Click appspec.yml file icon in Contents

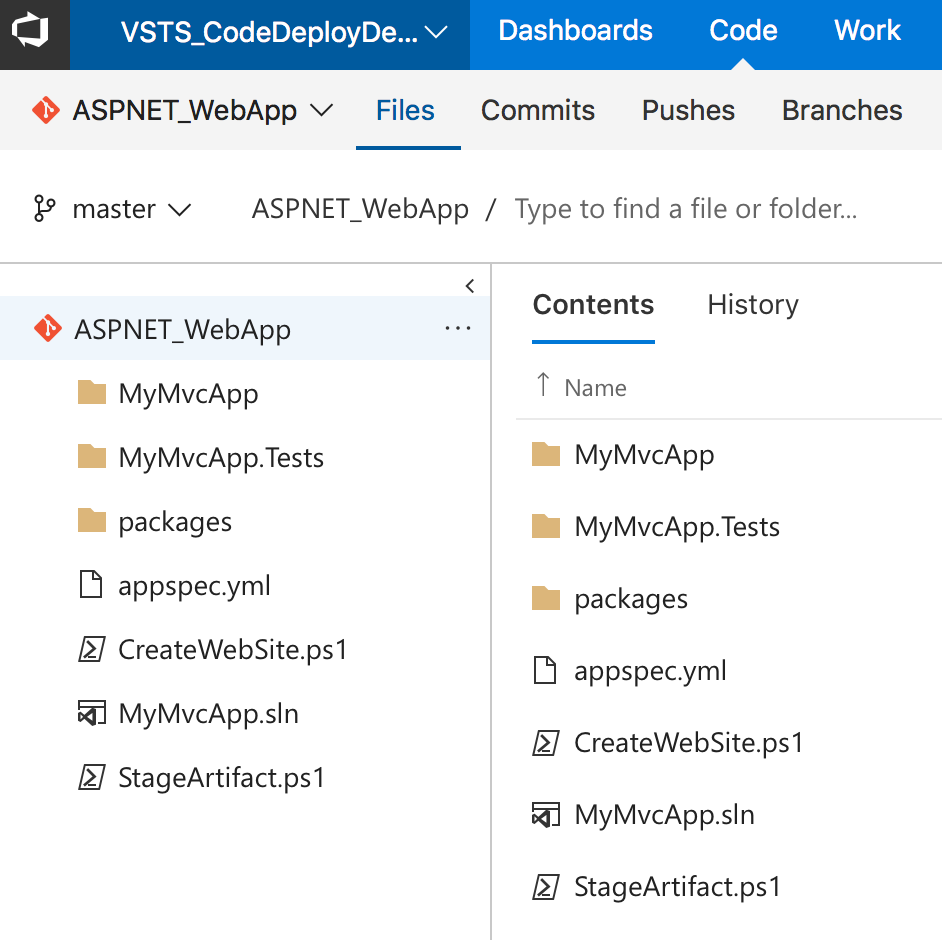click(545, 670)
